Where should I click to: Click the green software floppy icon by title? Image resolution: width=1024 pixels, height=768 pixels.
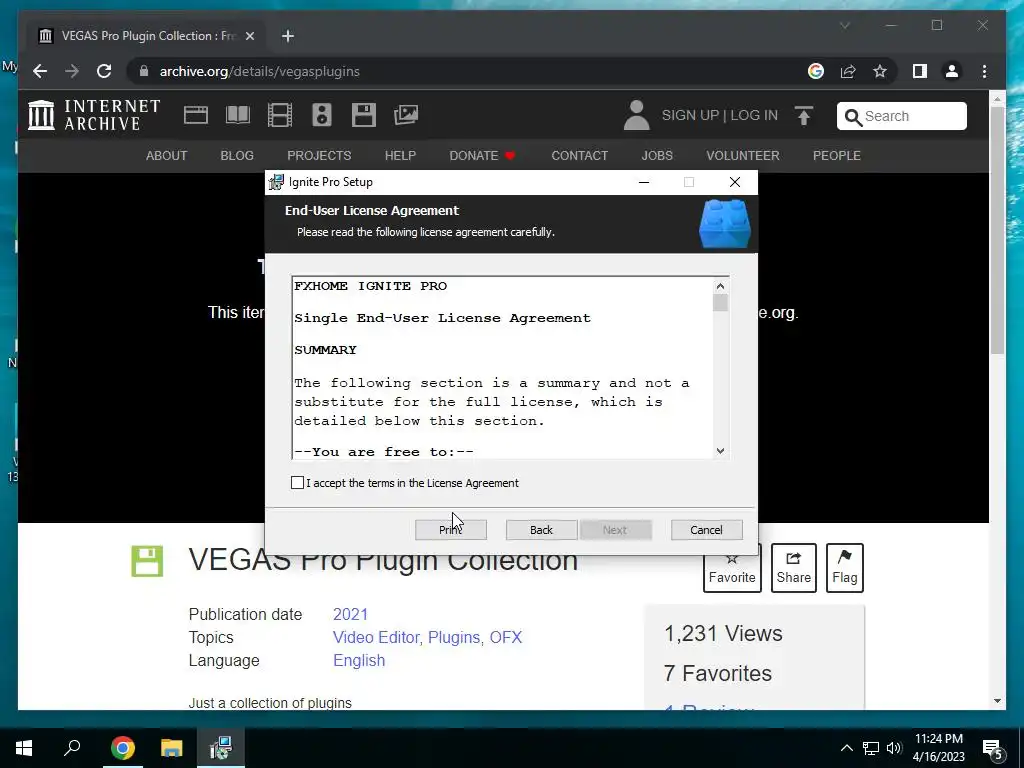point(147,561)
